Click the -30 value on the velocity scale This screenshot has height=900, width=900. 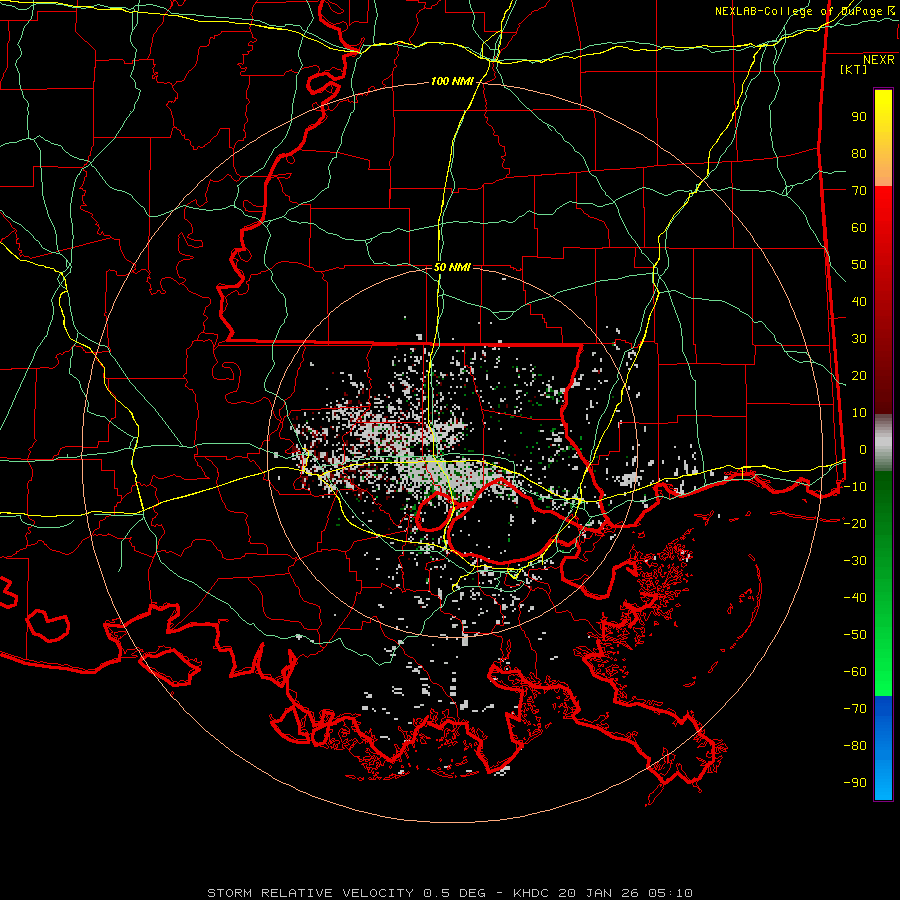[855, 561]
